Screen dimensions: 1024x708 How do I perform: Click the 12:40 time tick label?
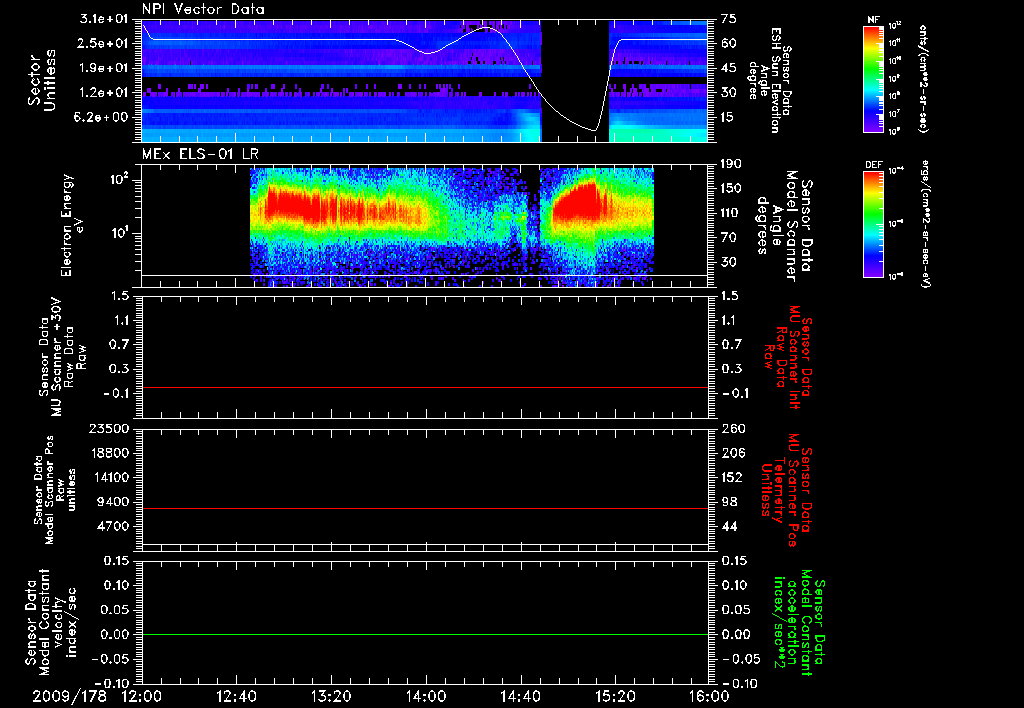pyautogui.click(x=236, y=697)
